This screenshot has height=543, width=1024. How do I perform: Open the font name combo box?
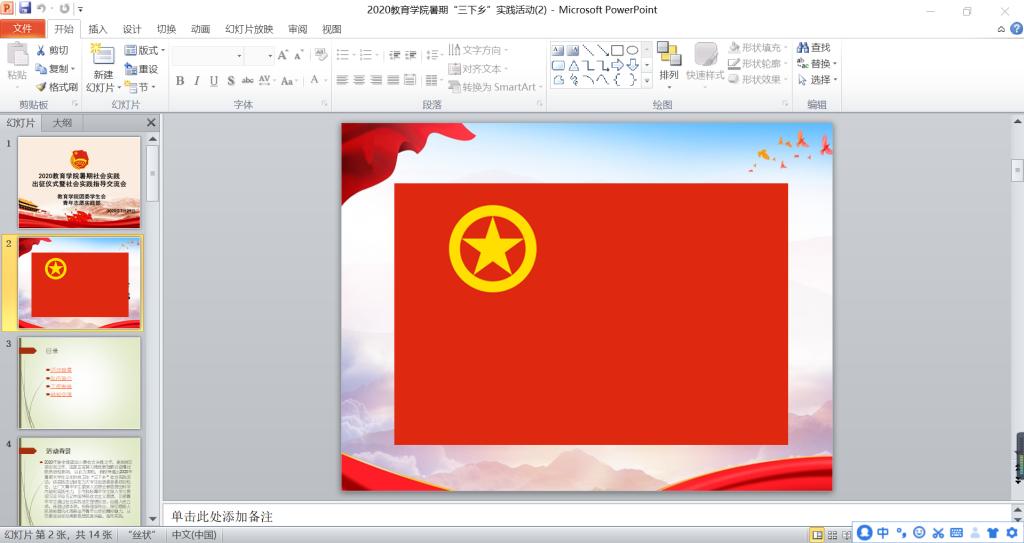click(x=208, y=56)
